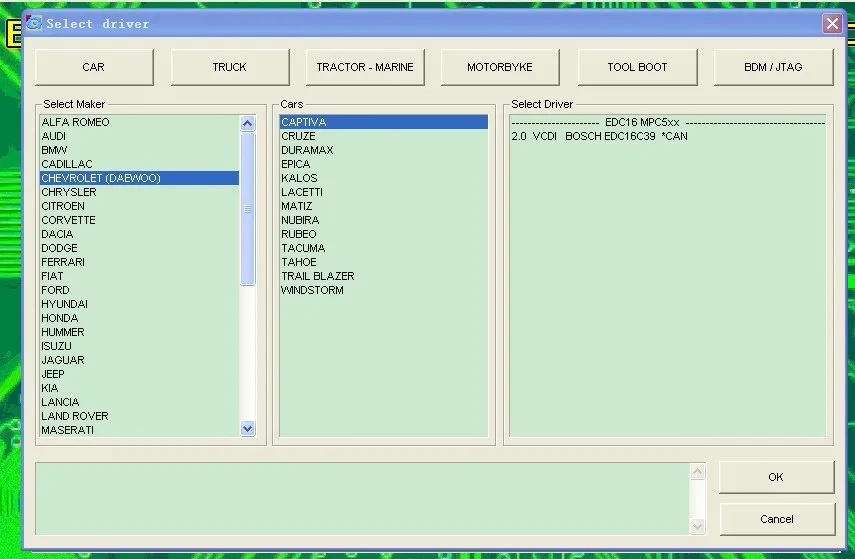The width and height of the screenshot is (855, 559).
Task: Switch to the MOTORBYKE category
Action: tap(500, 67)
